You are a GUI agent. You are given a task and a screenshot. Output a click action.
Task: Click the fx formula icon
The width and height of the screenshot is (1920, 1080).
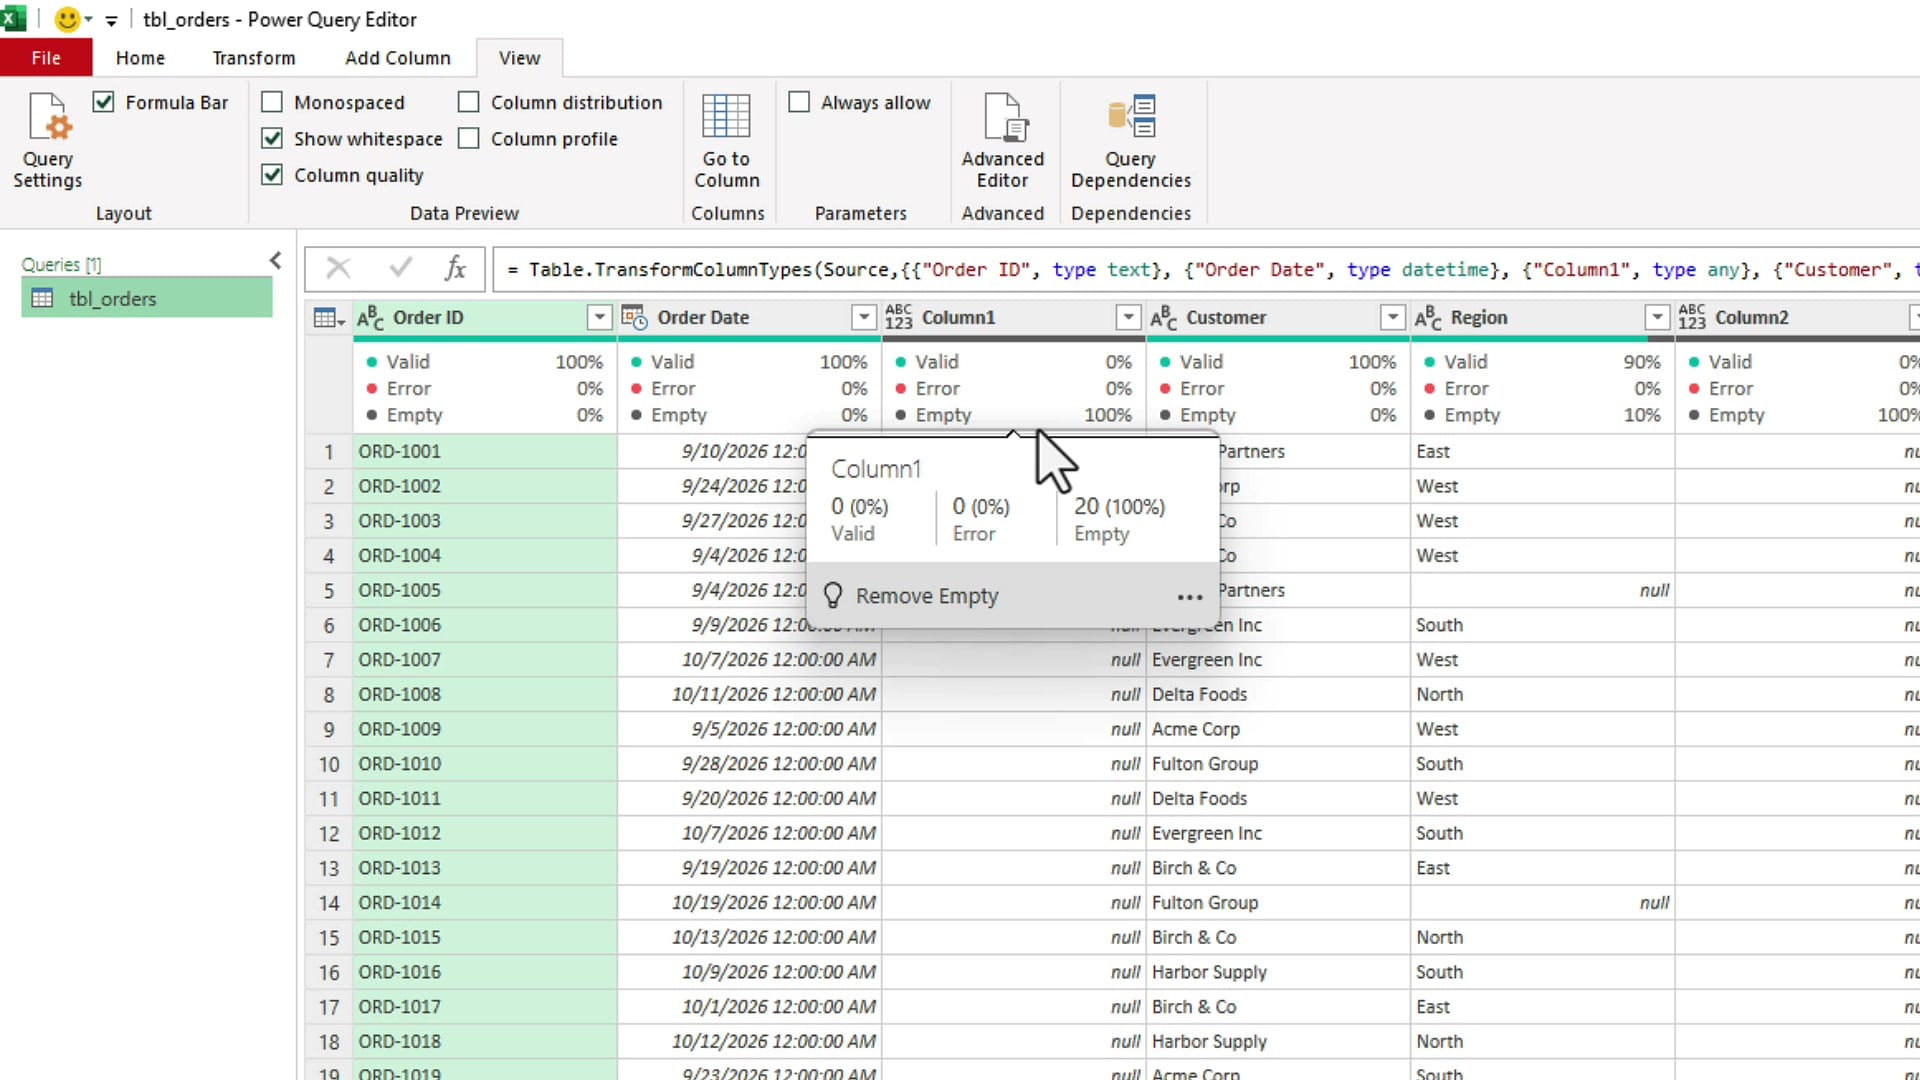click(x=455, y=268)
